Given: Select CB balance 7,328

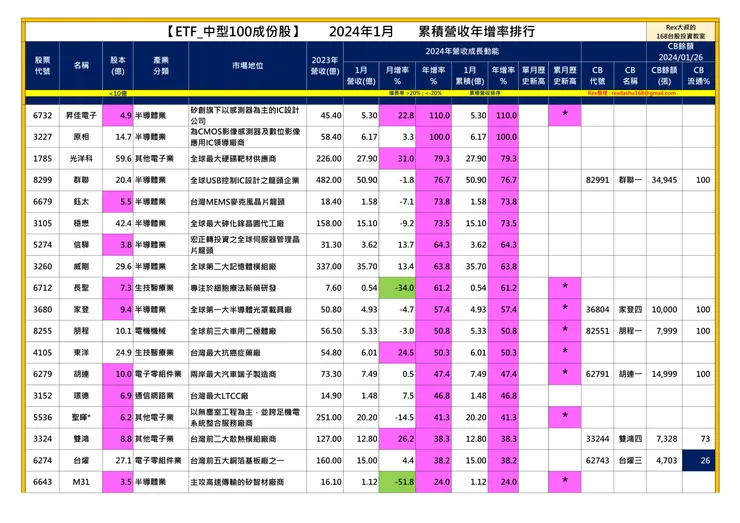Looking at the screenshot, I should (x=667, y=439).
